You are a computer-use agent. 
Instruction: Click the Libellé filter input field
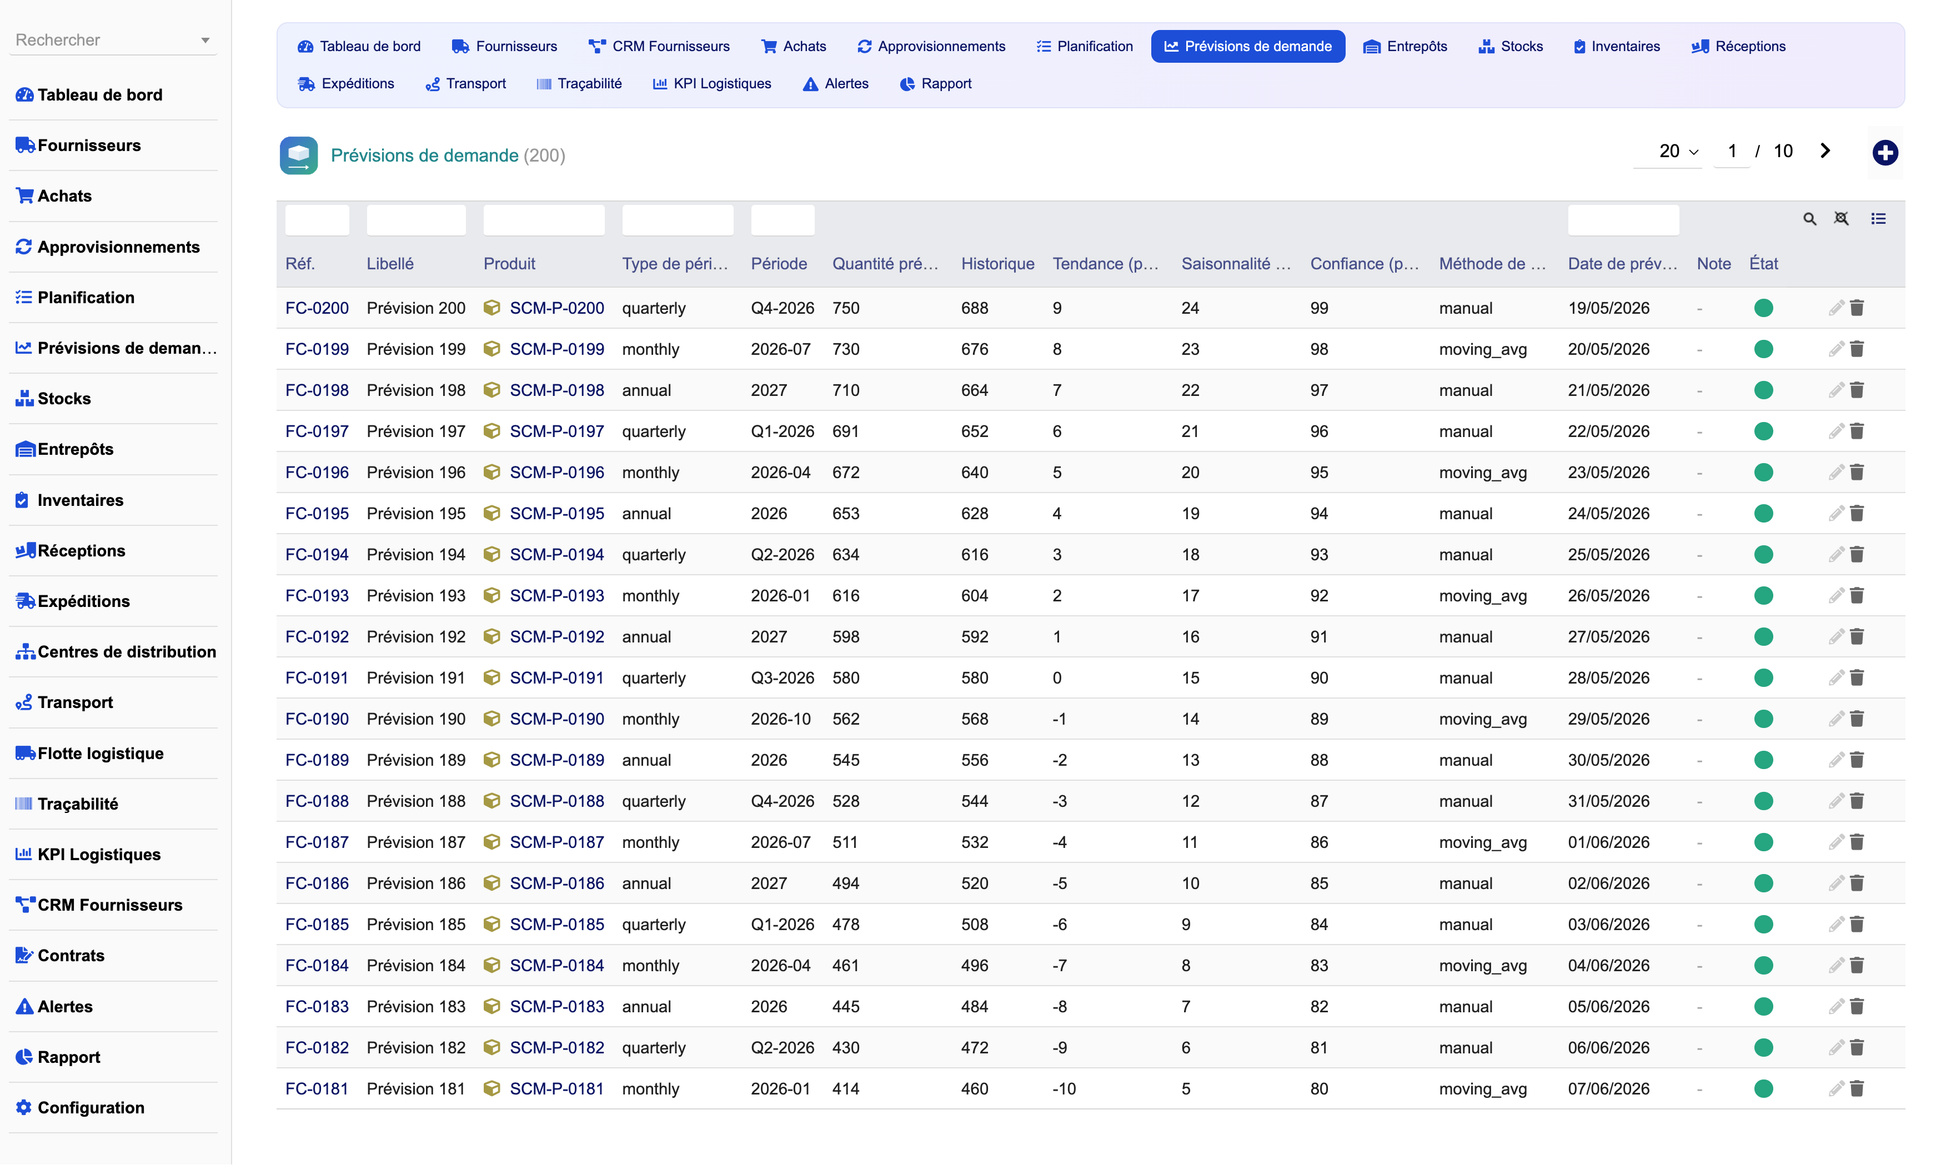(x=416, y=220)
